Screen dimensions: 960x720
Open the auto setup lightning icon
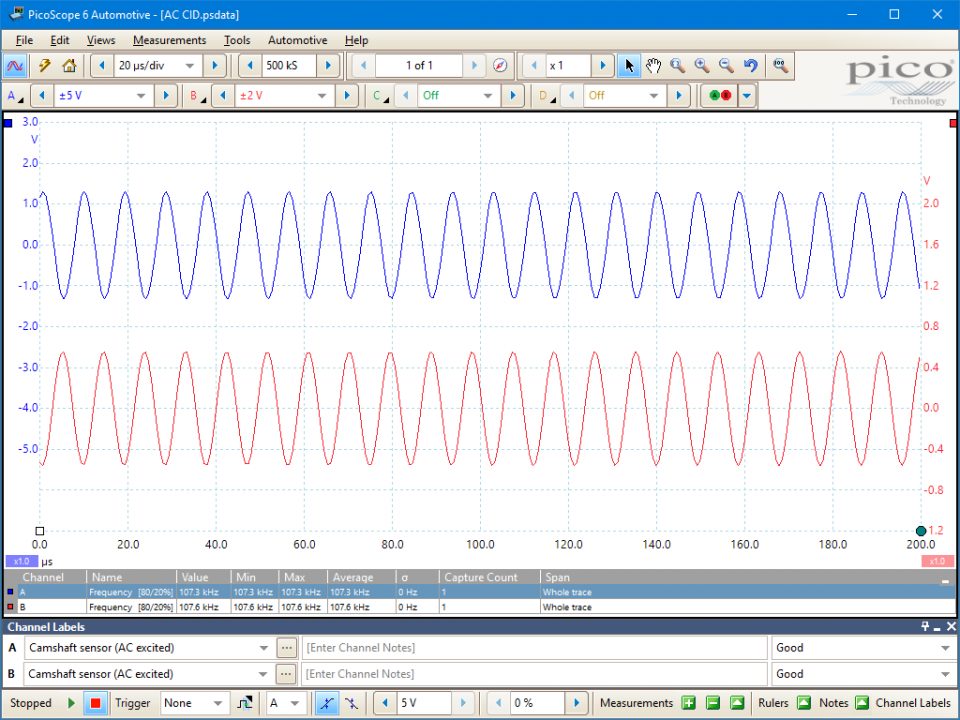(x=45, y=66)
